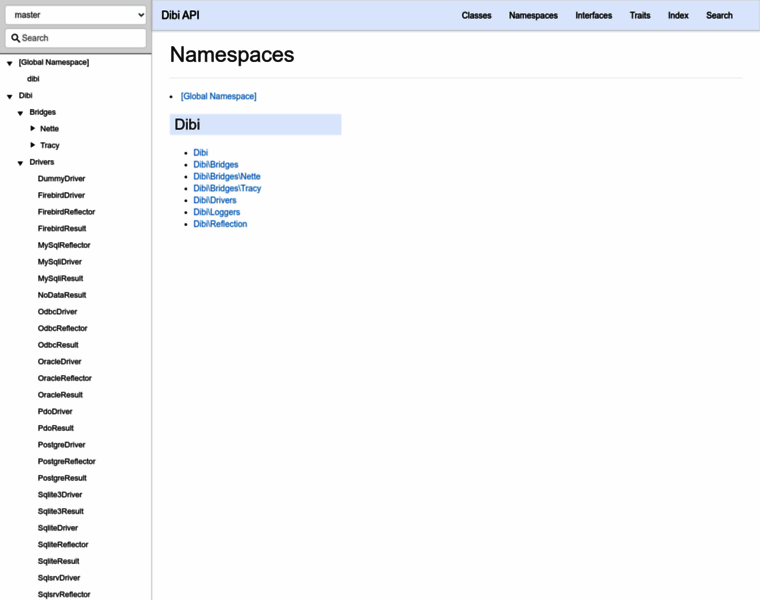Open Interfaces in top navigation
760x600 pixels.
pyautogui.click(x=593, y=16)
